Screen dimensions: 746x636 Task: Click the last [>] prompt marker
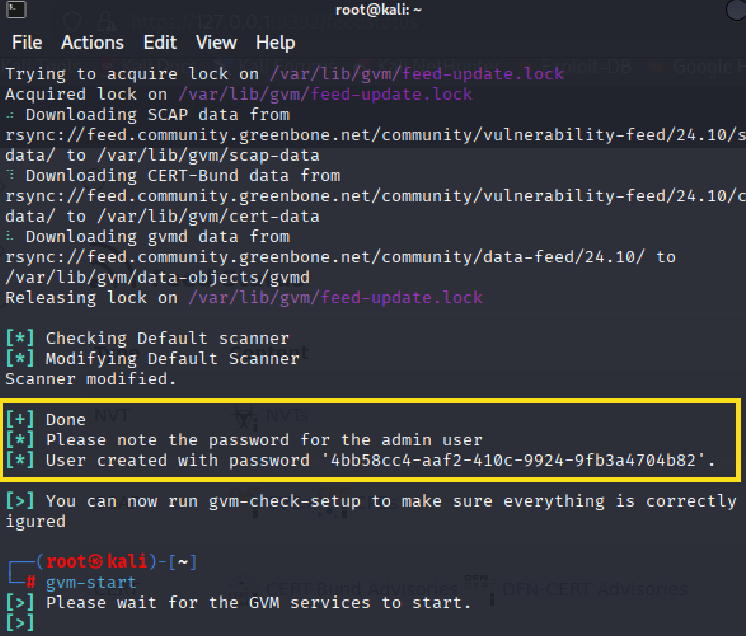(20, 623)
